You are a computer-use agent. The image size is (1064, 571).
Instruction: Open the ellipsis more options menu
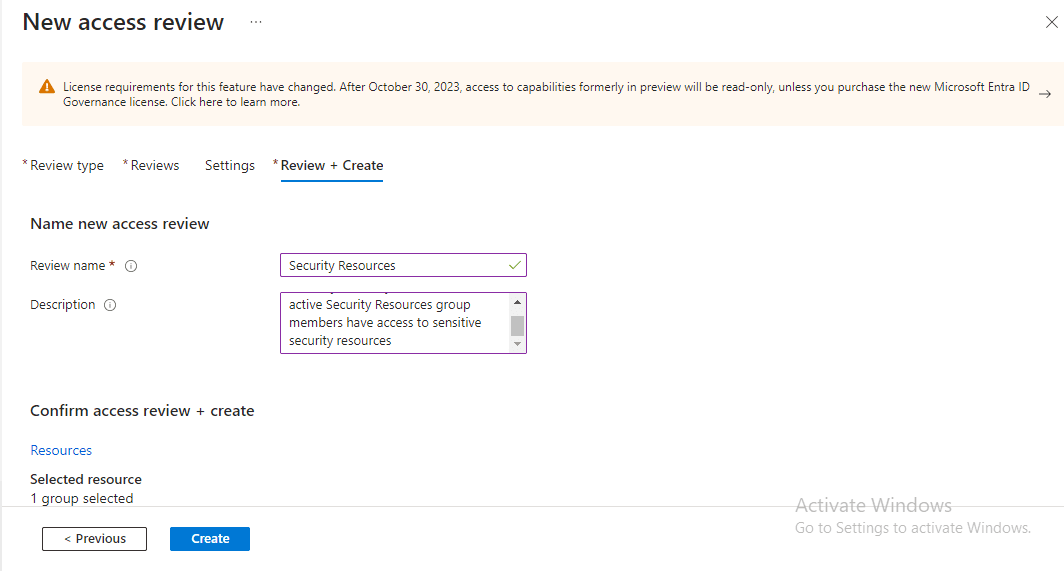(256, 22)
